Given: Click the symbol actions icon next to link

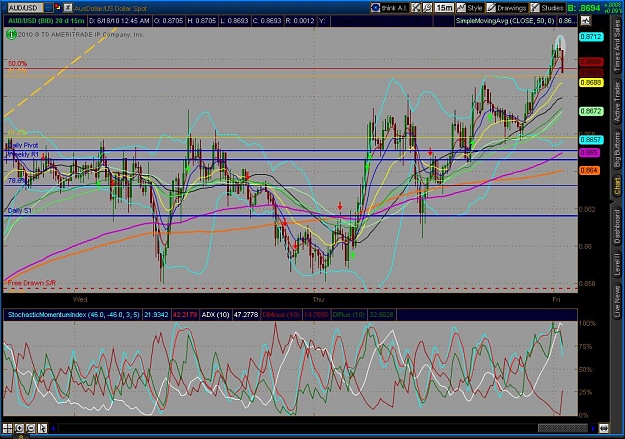Looking at the screenshot, I should [x=68, y=7].
